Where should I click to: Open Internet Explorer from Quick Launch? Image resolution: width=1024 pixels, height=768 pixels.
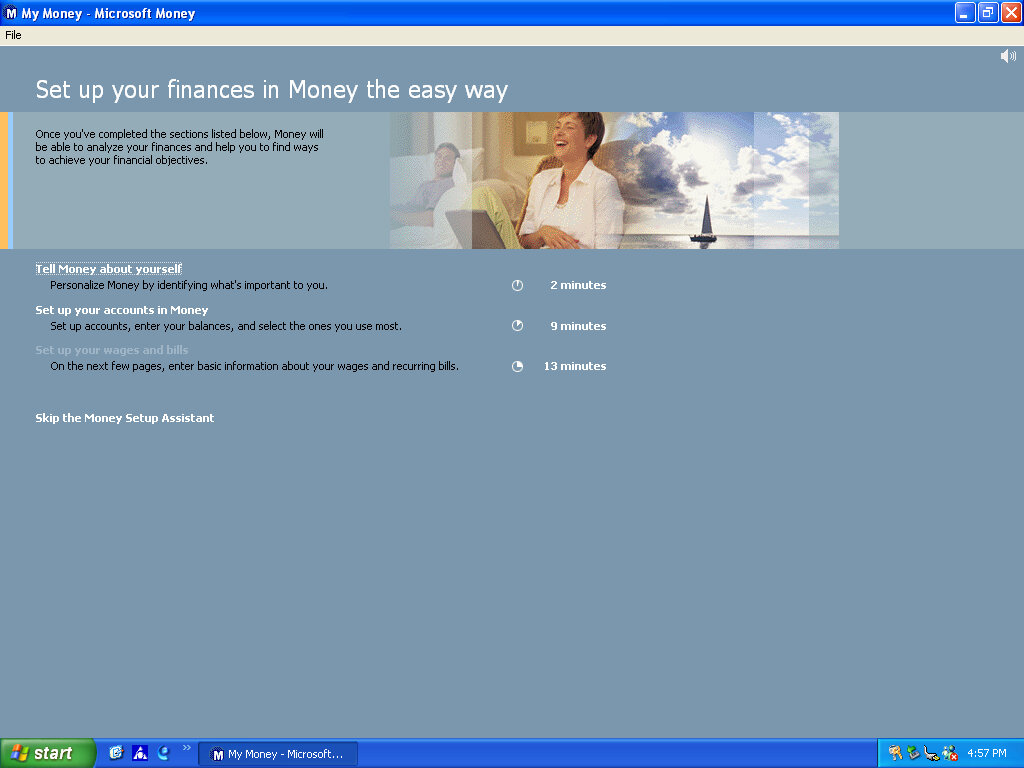[x=164, y=753]
